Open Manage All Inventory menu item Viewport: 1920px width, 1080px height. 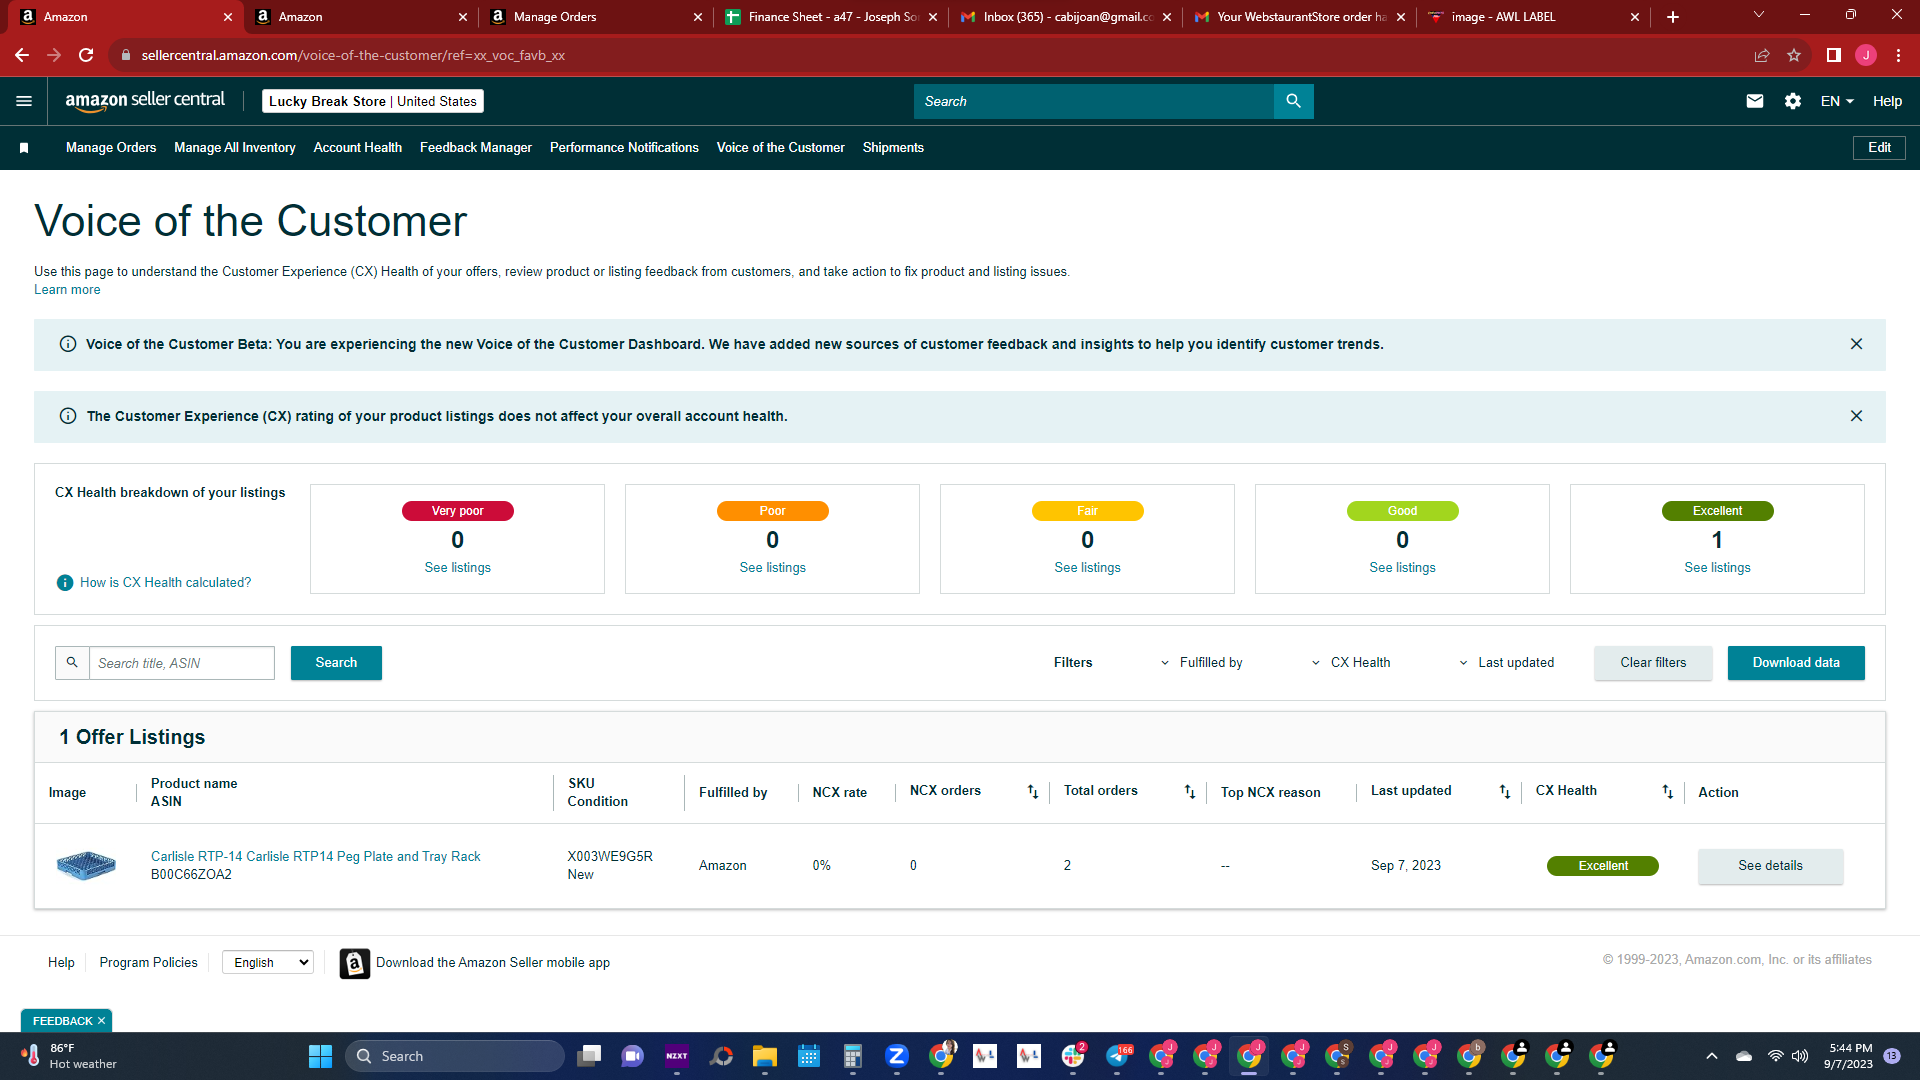click(x=235, y=148)
